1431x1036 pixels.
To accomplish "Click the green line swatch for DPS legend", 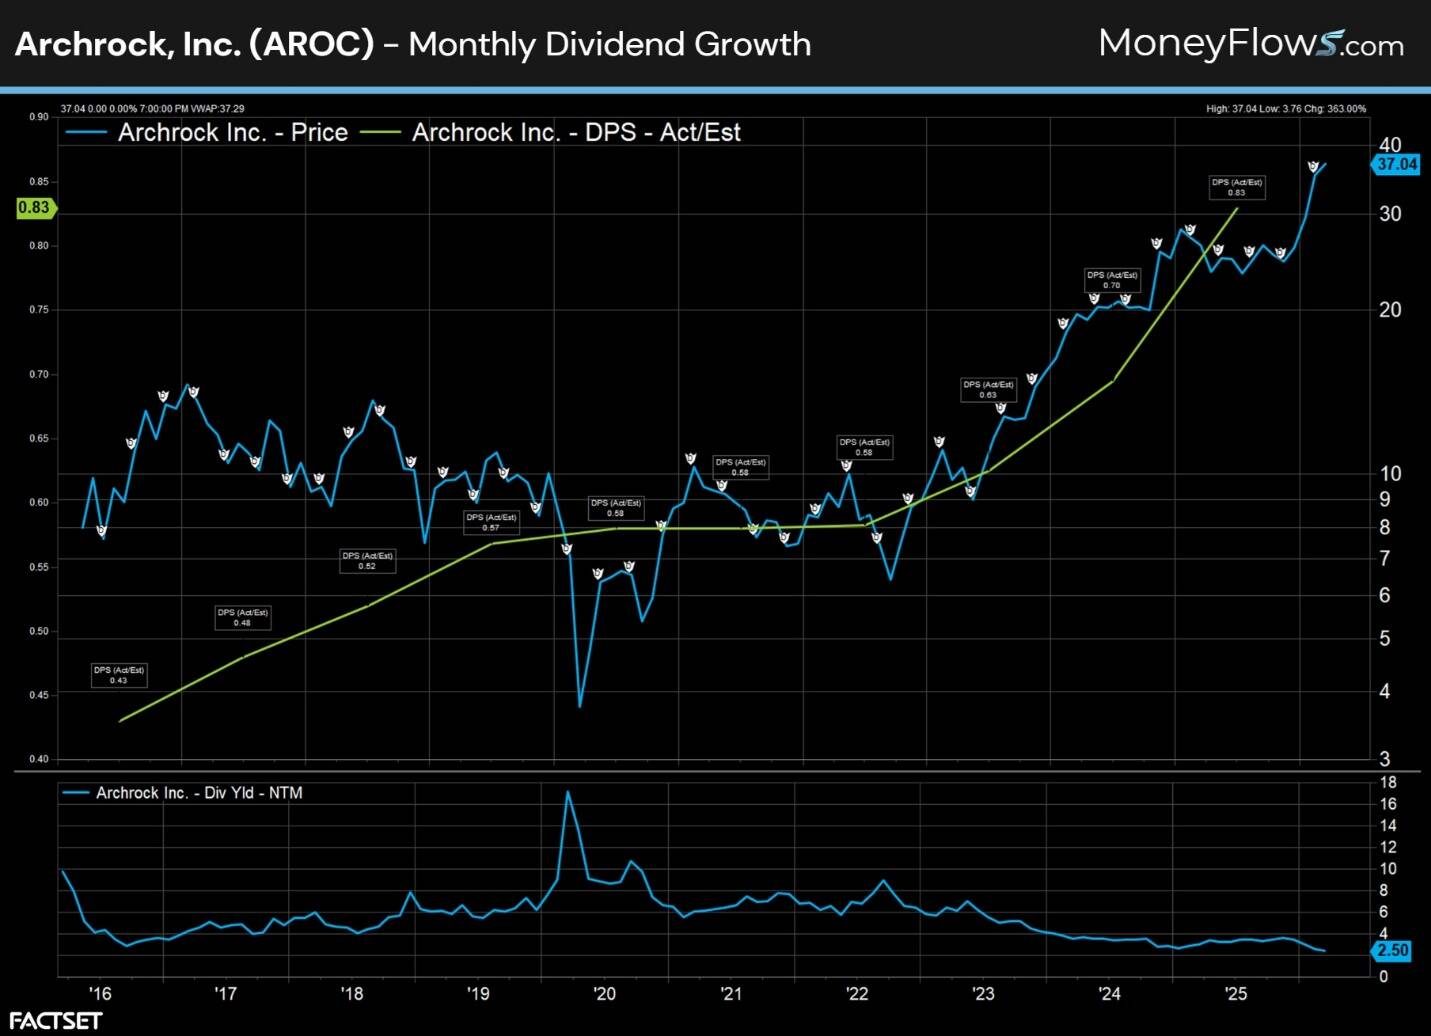I will pos(380,133).
